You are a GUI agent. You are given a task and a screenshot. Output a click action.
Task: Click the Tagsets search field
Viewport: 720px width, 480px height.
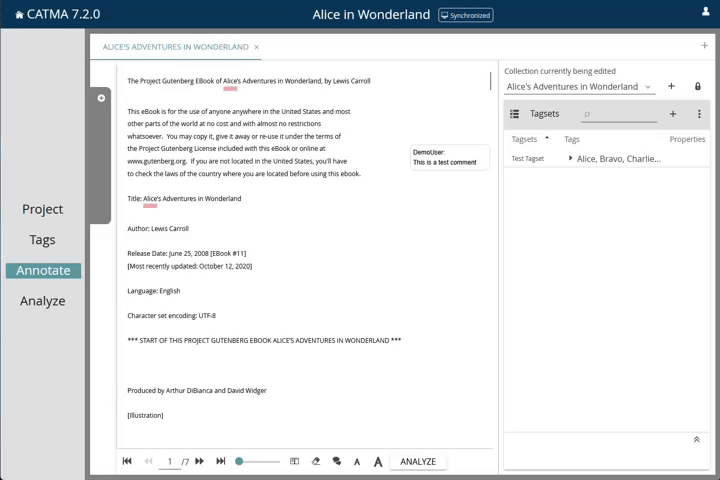tap(620, 114)
